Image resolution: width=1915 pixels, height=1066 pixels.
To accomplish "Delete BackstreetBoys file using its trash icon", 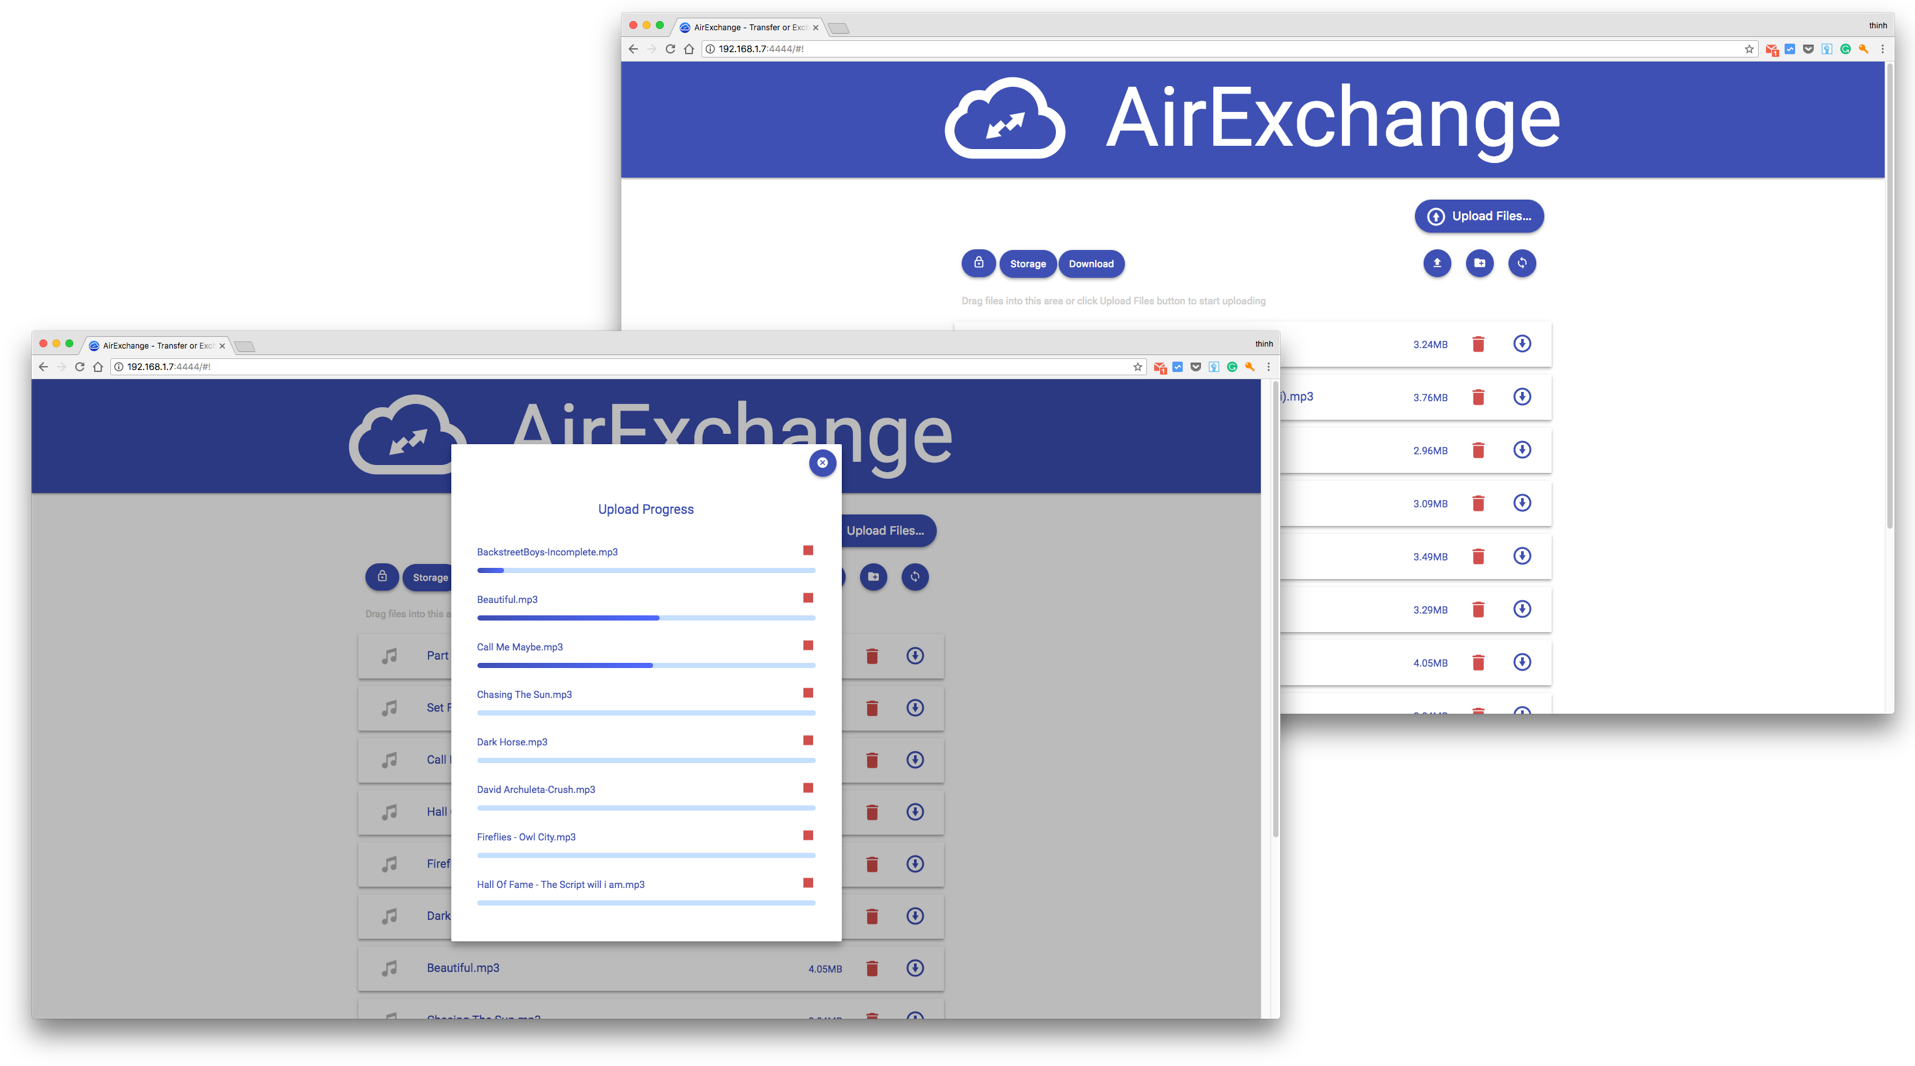I will click(807, 550).
